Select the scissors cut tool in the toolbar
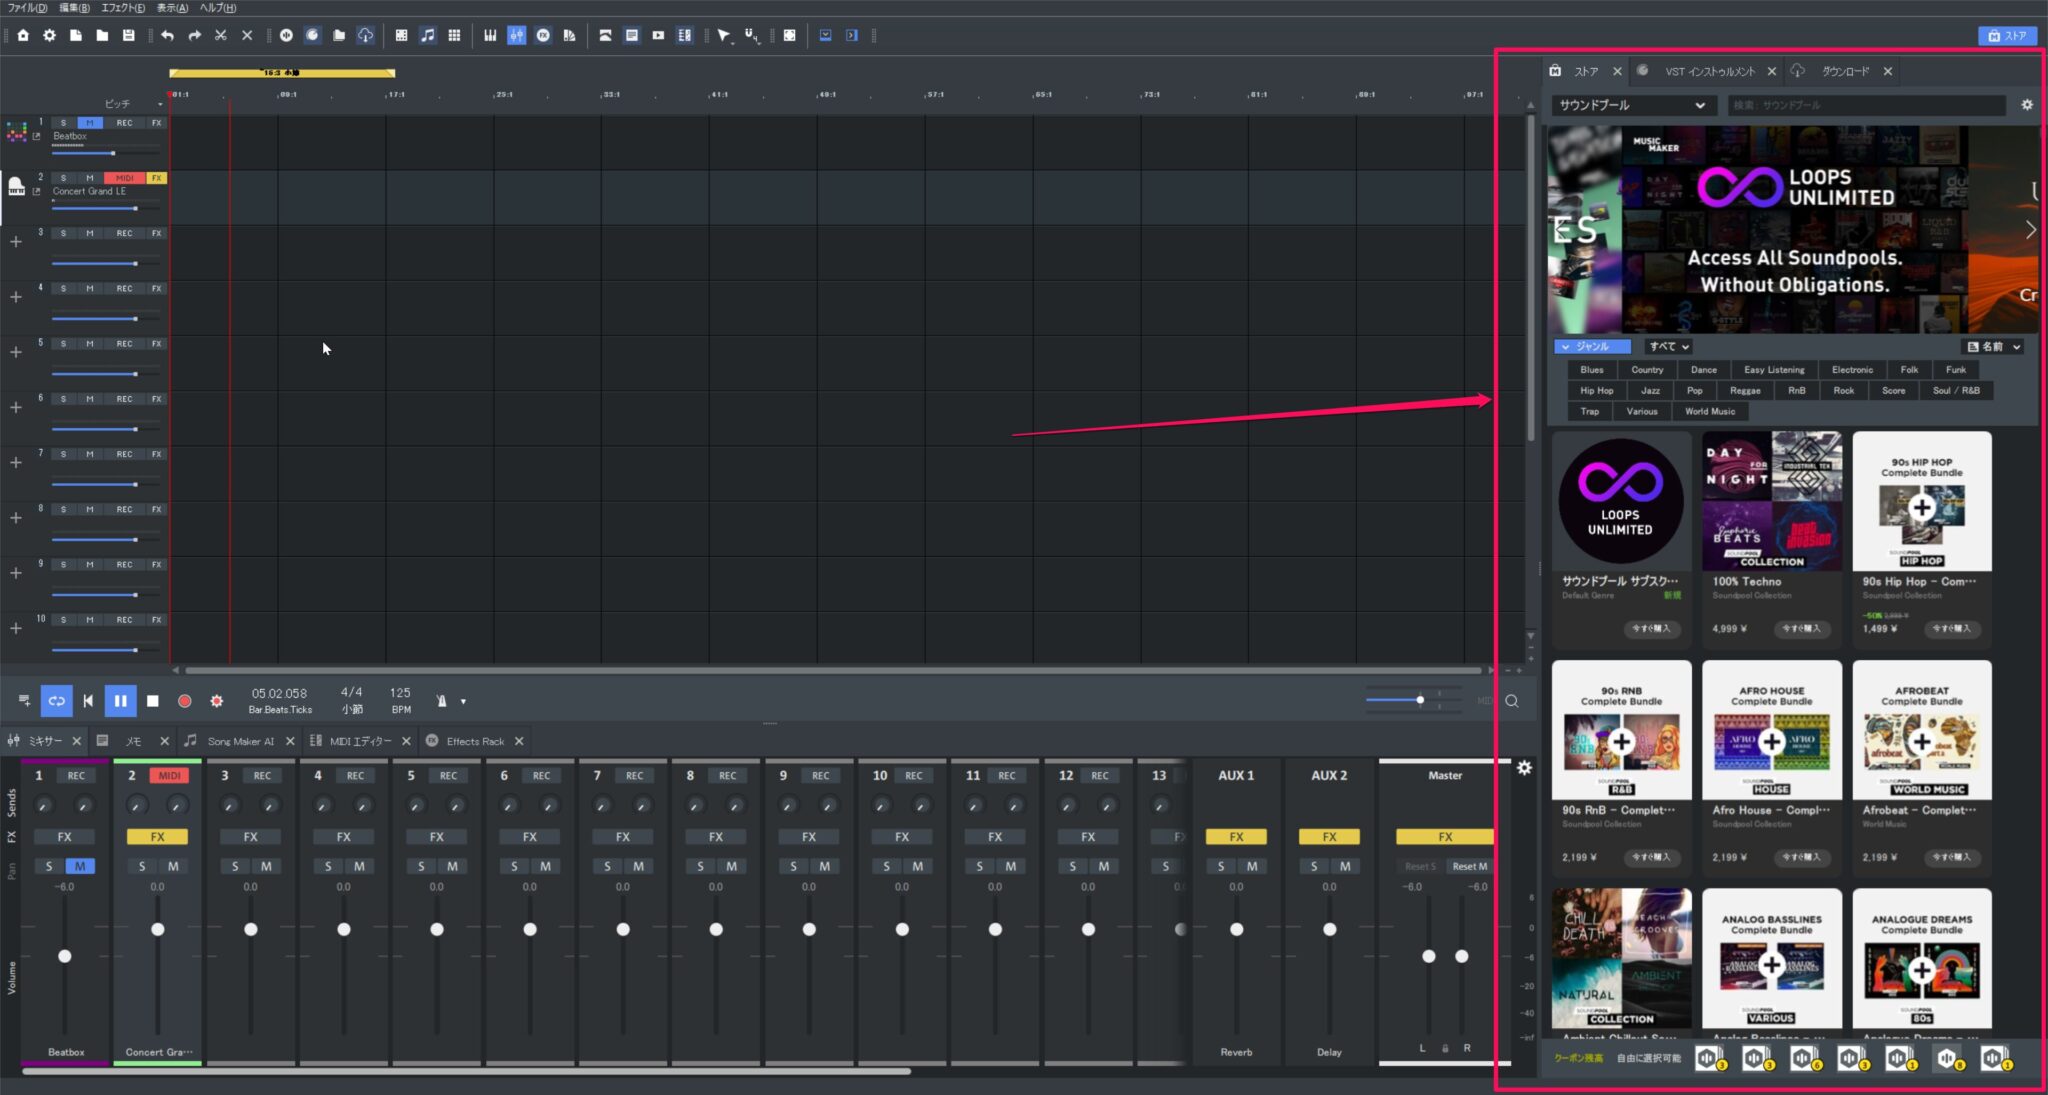Viewport: 2048px width, 1095px height. click(x=221, y=35)
